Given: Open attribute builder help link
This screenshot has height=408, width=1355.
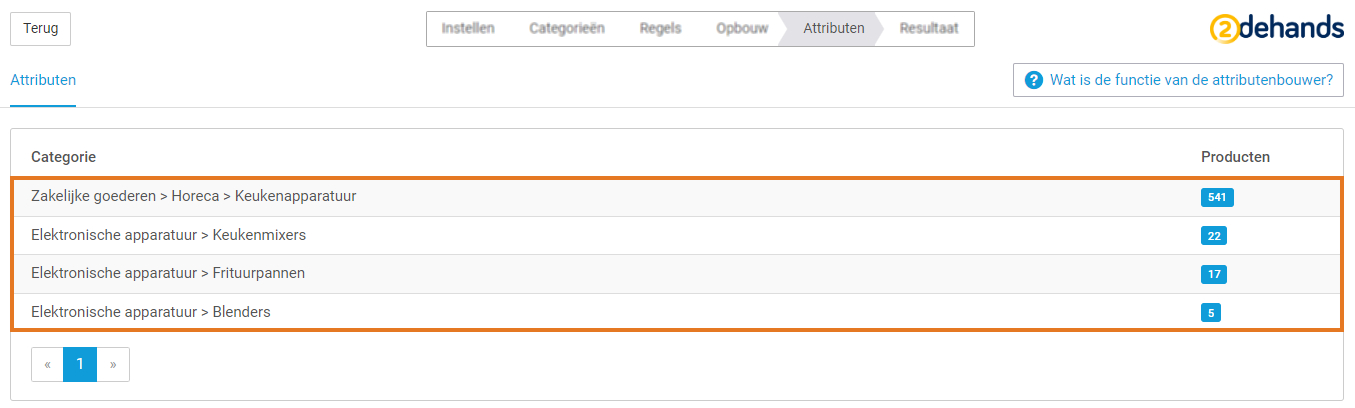Looking at the screenshot, I should (x=1178, y=80).
